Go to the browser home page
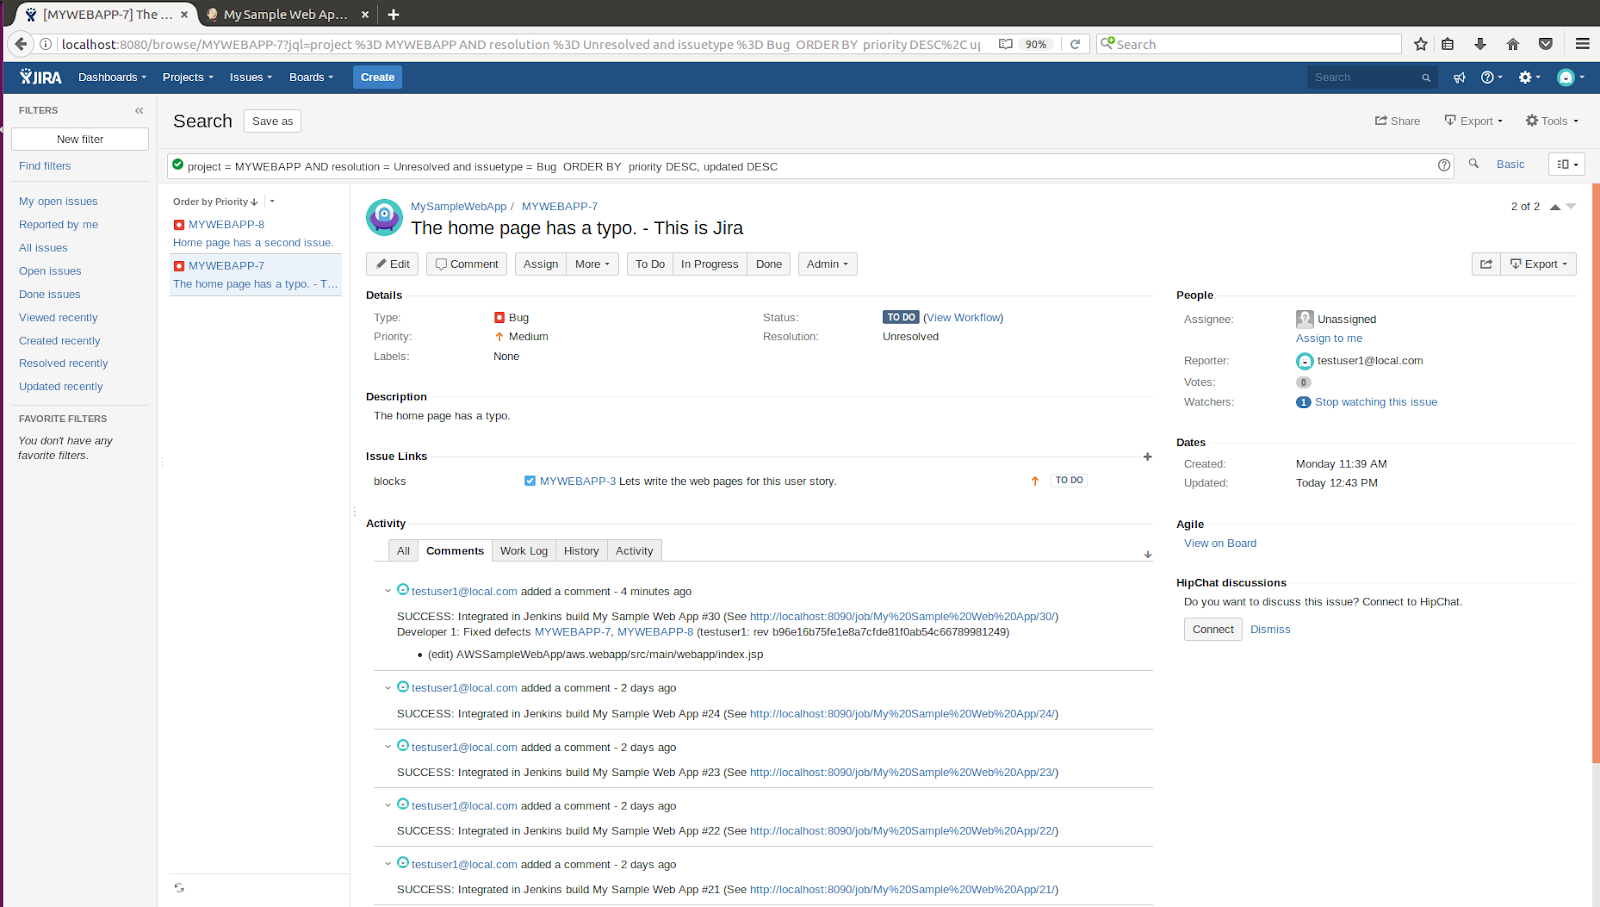 coord(1513,44)
